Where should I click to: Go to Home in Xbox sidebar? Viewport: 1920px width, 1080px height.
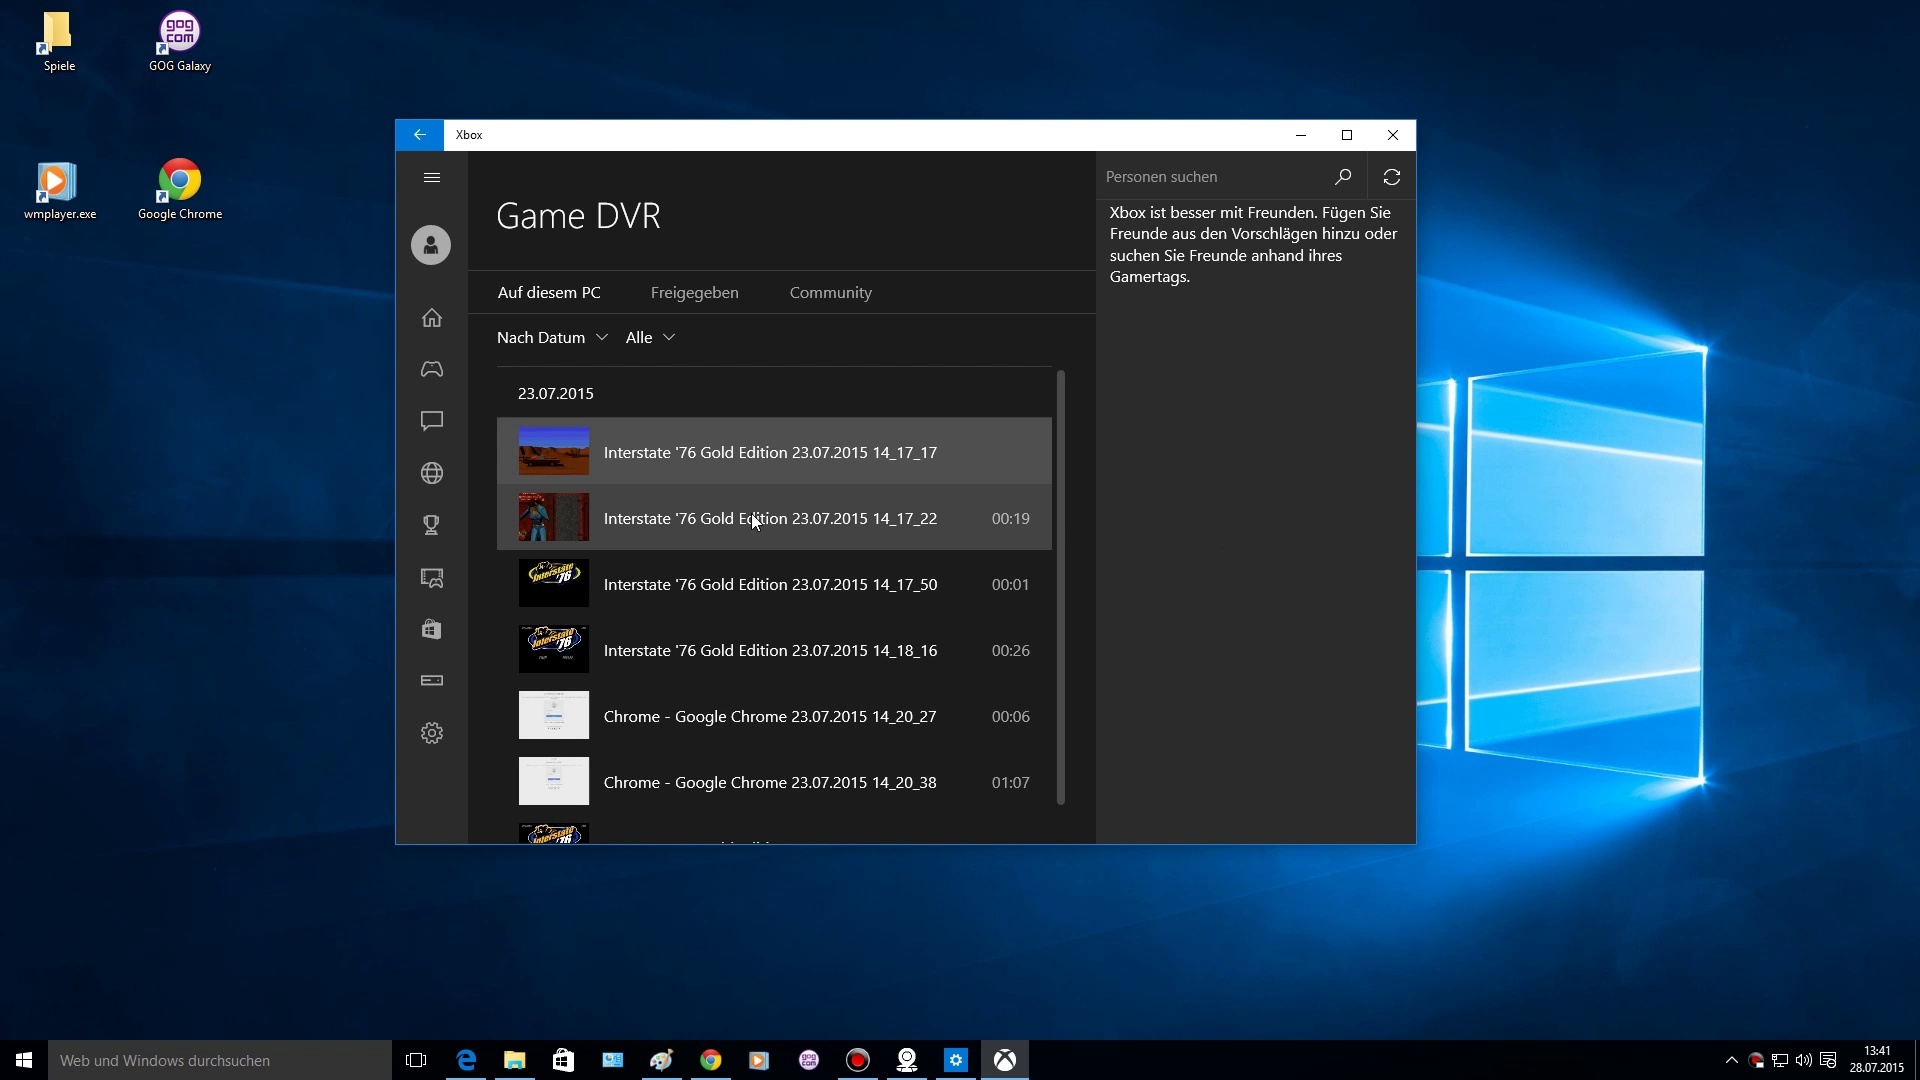[432, 318]
